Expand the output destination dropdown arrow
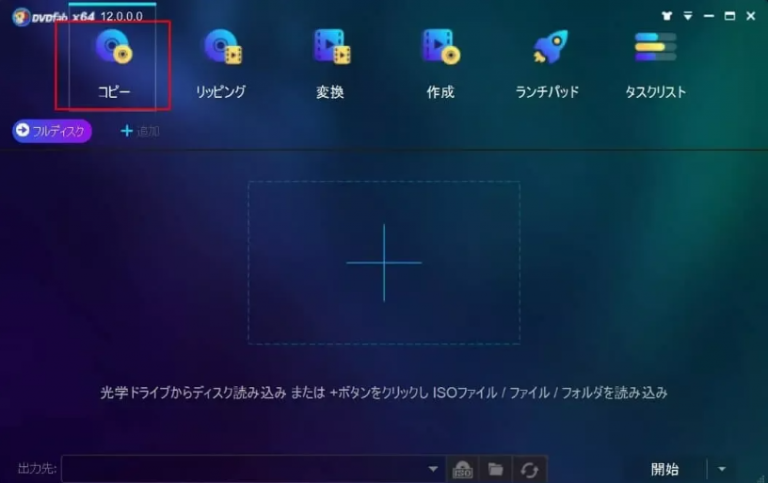The height and width of the screenshot is (483, 768). 433,469
